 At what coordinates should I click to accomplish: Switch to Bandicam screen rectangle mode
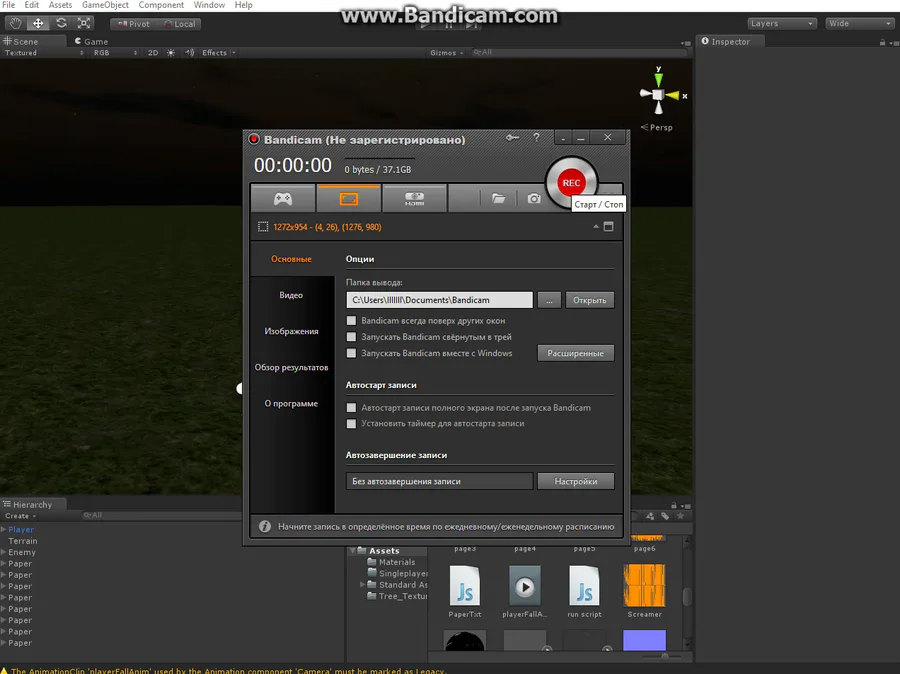pyautogui.click(x=348, y=199)
